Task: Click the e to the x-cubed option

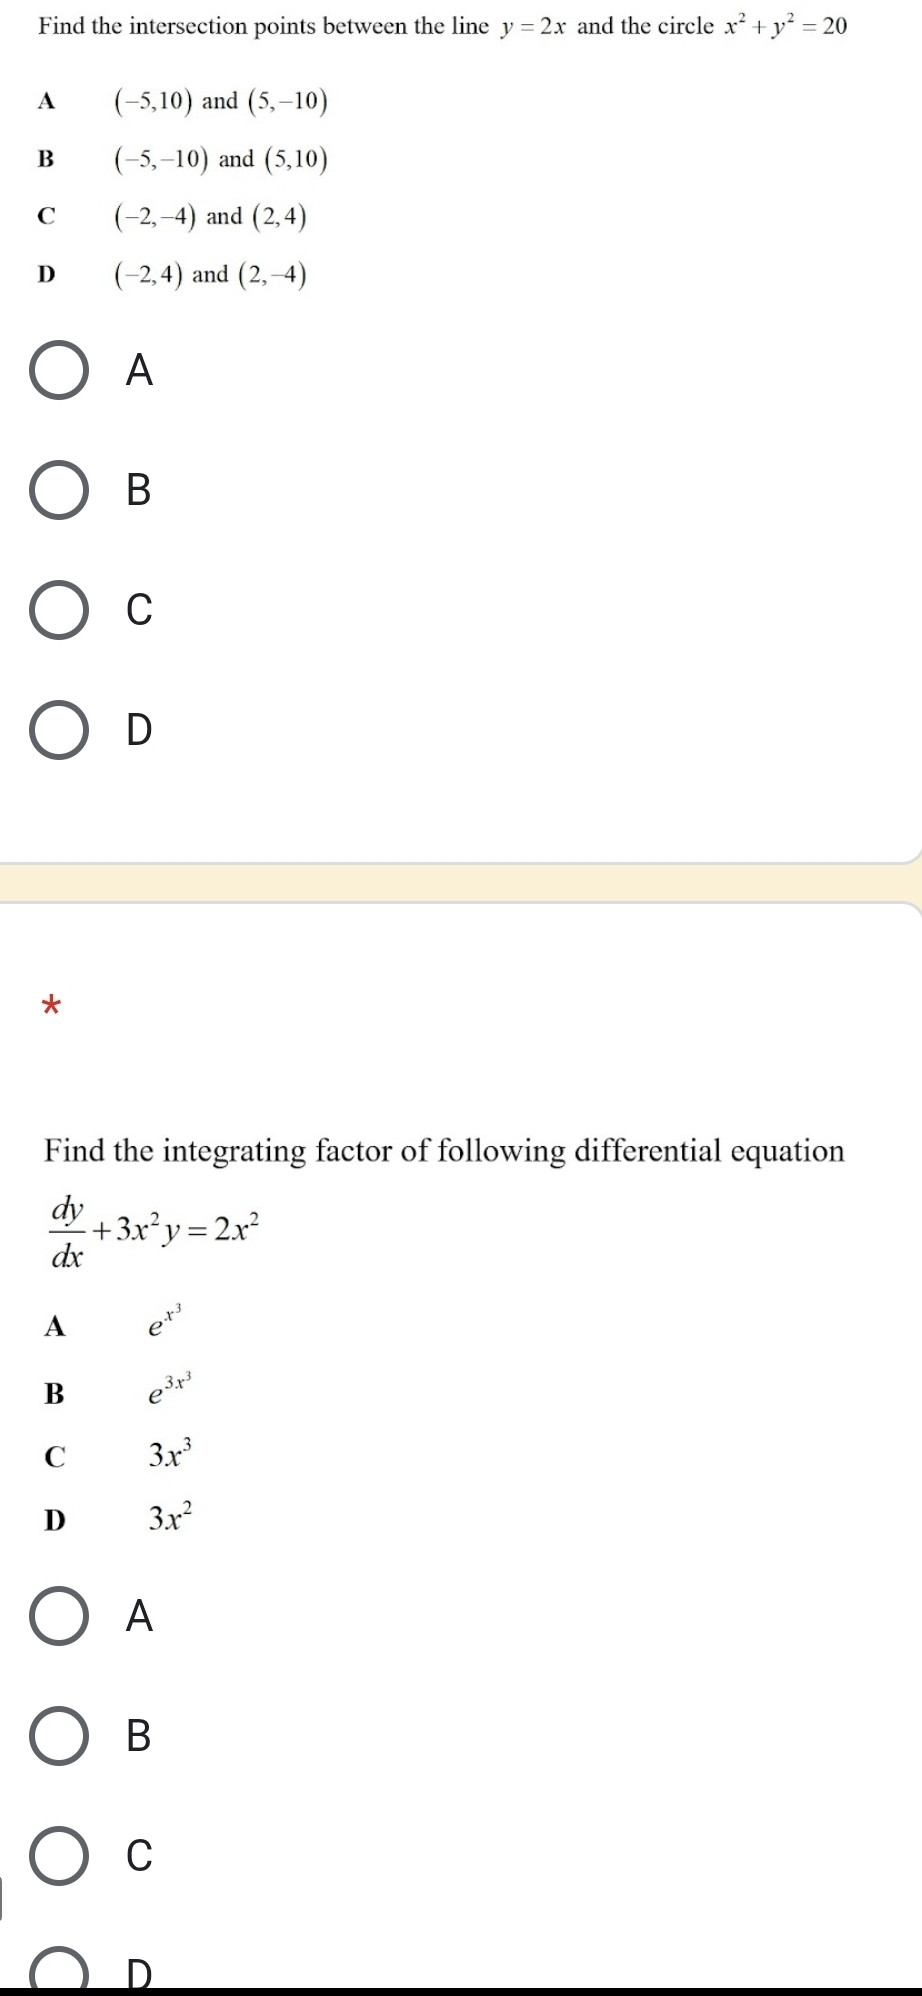Action: point(164,1324)
